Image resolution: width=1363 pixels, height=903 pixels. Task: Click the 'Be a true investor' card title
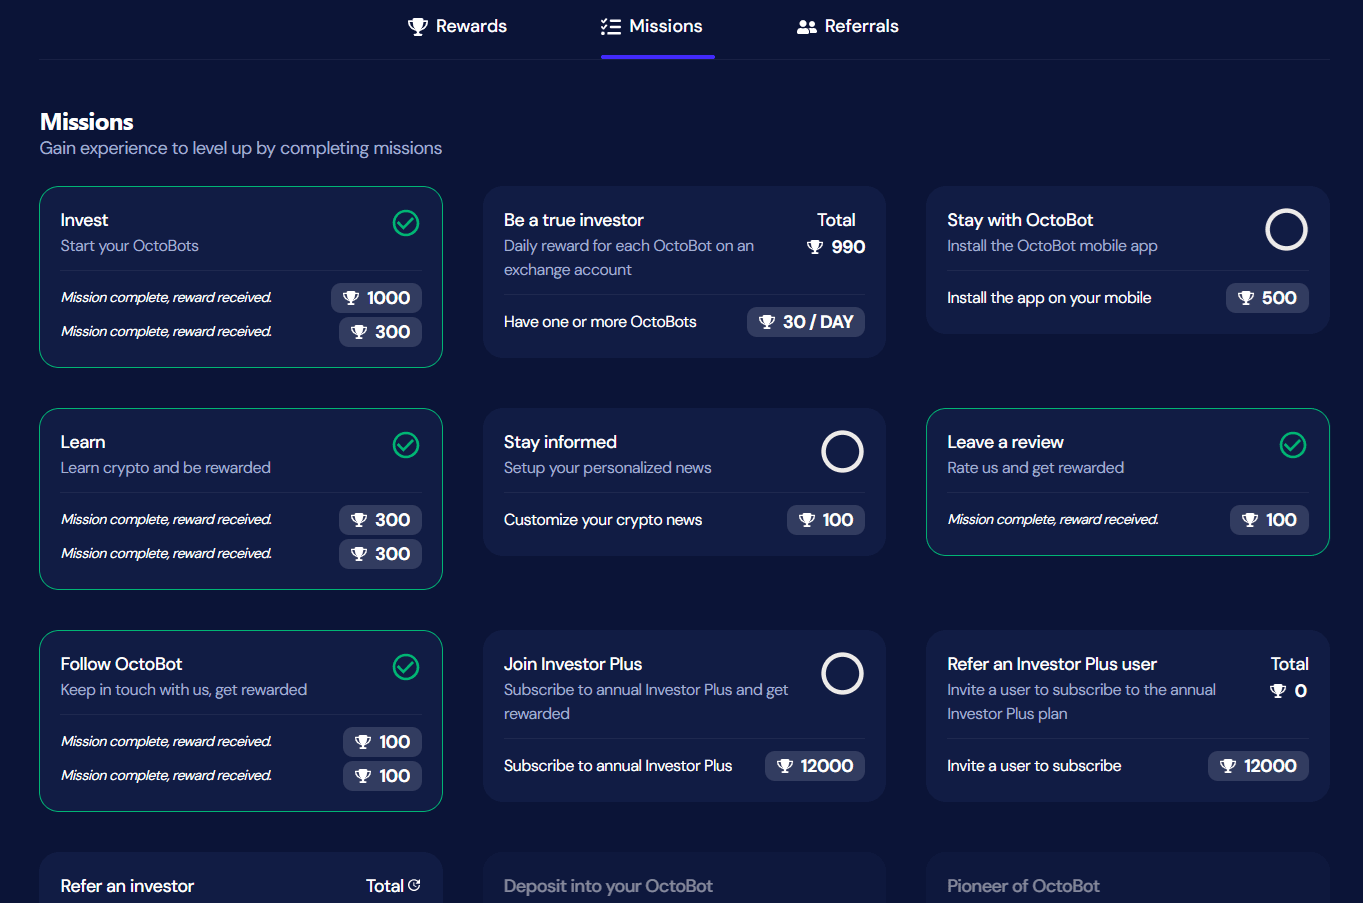tap(574, 220)
